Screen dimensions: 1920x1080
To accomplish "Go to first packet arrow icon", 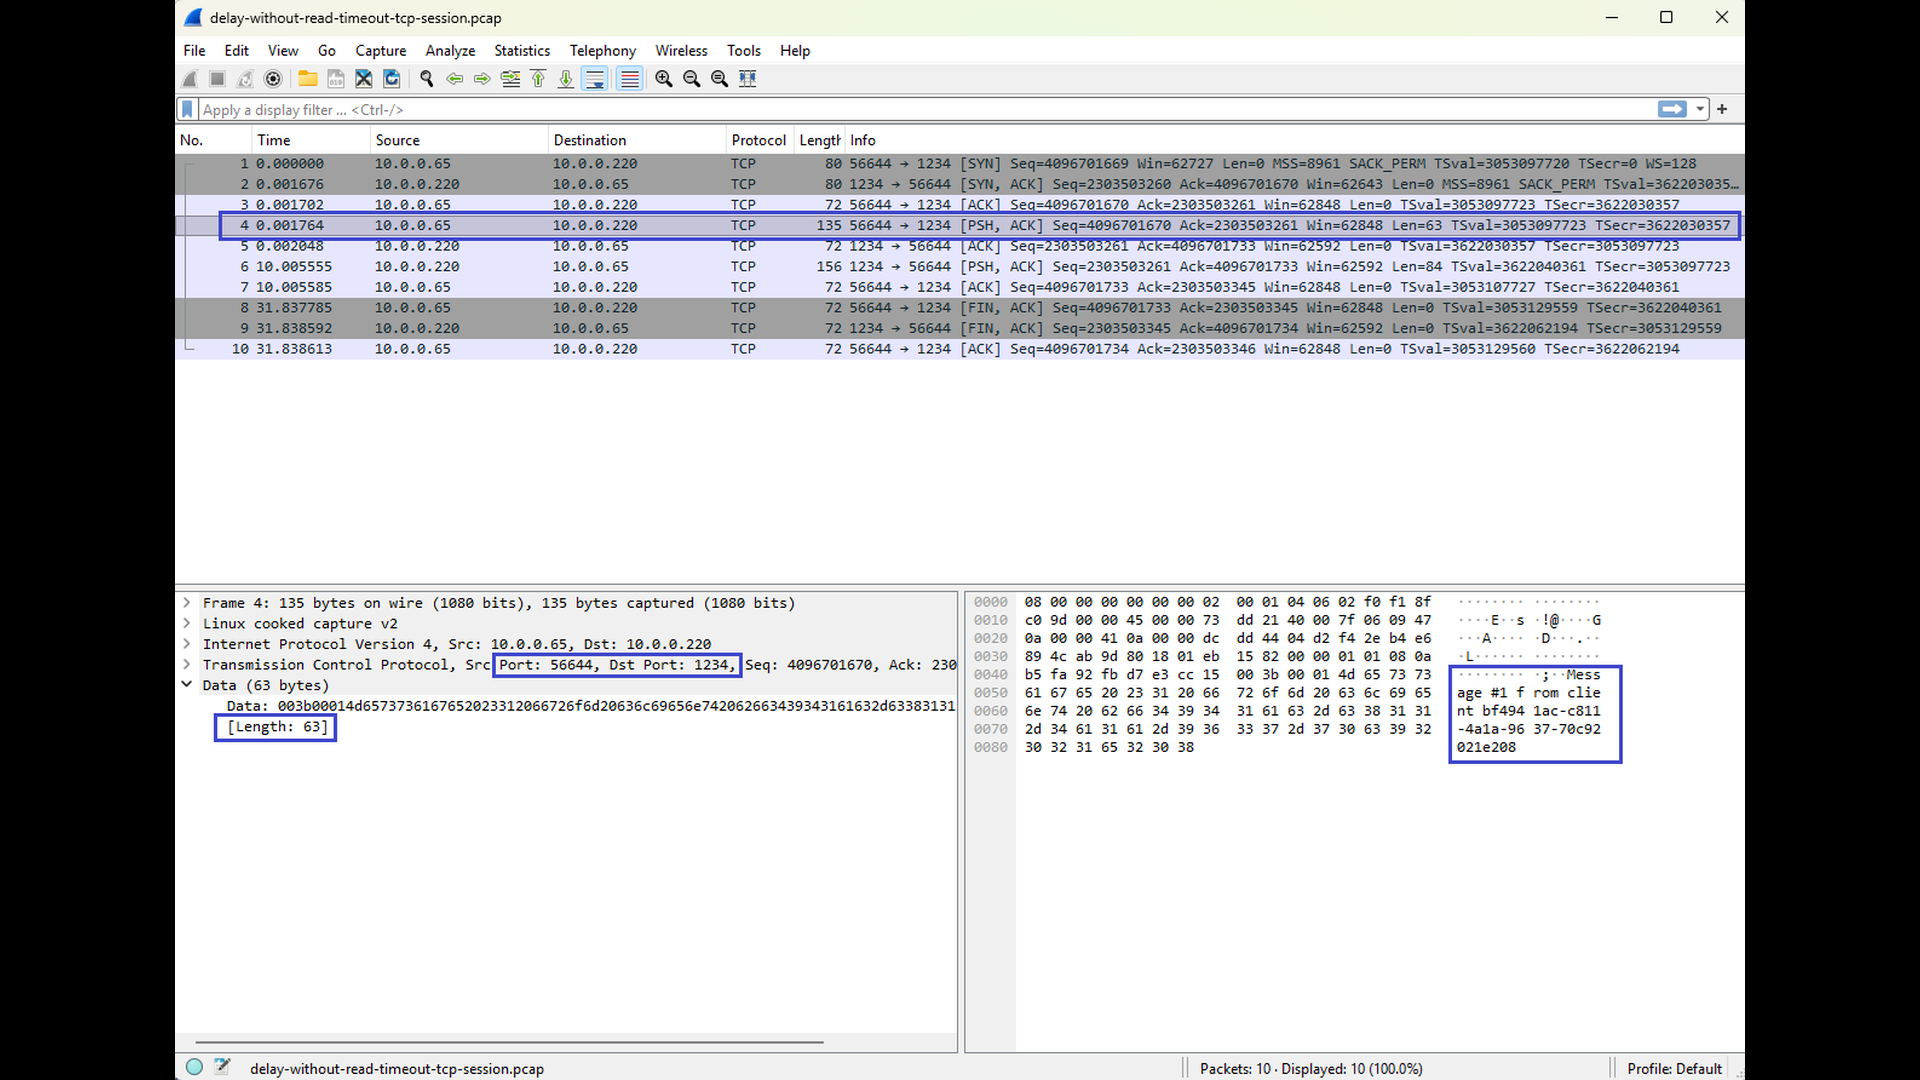I will click(538, 79).
